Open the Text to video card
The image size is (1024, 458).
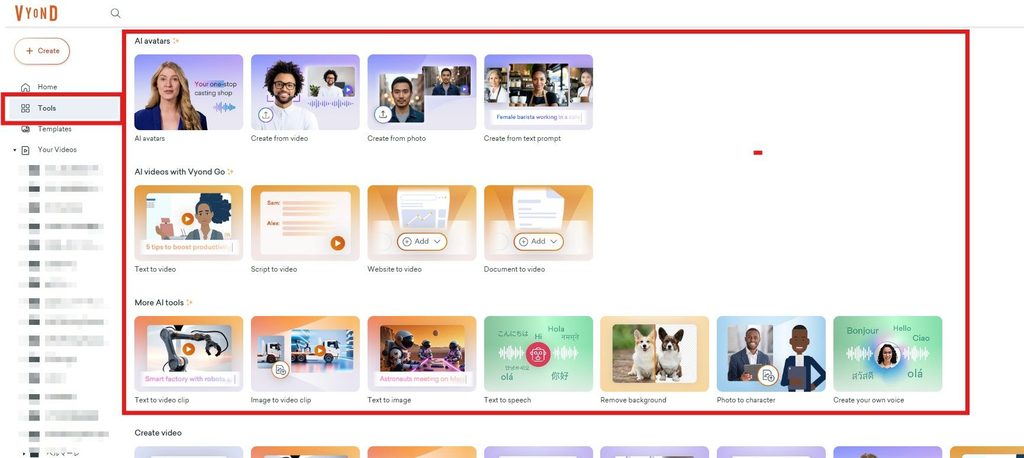[189, 223]
